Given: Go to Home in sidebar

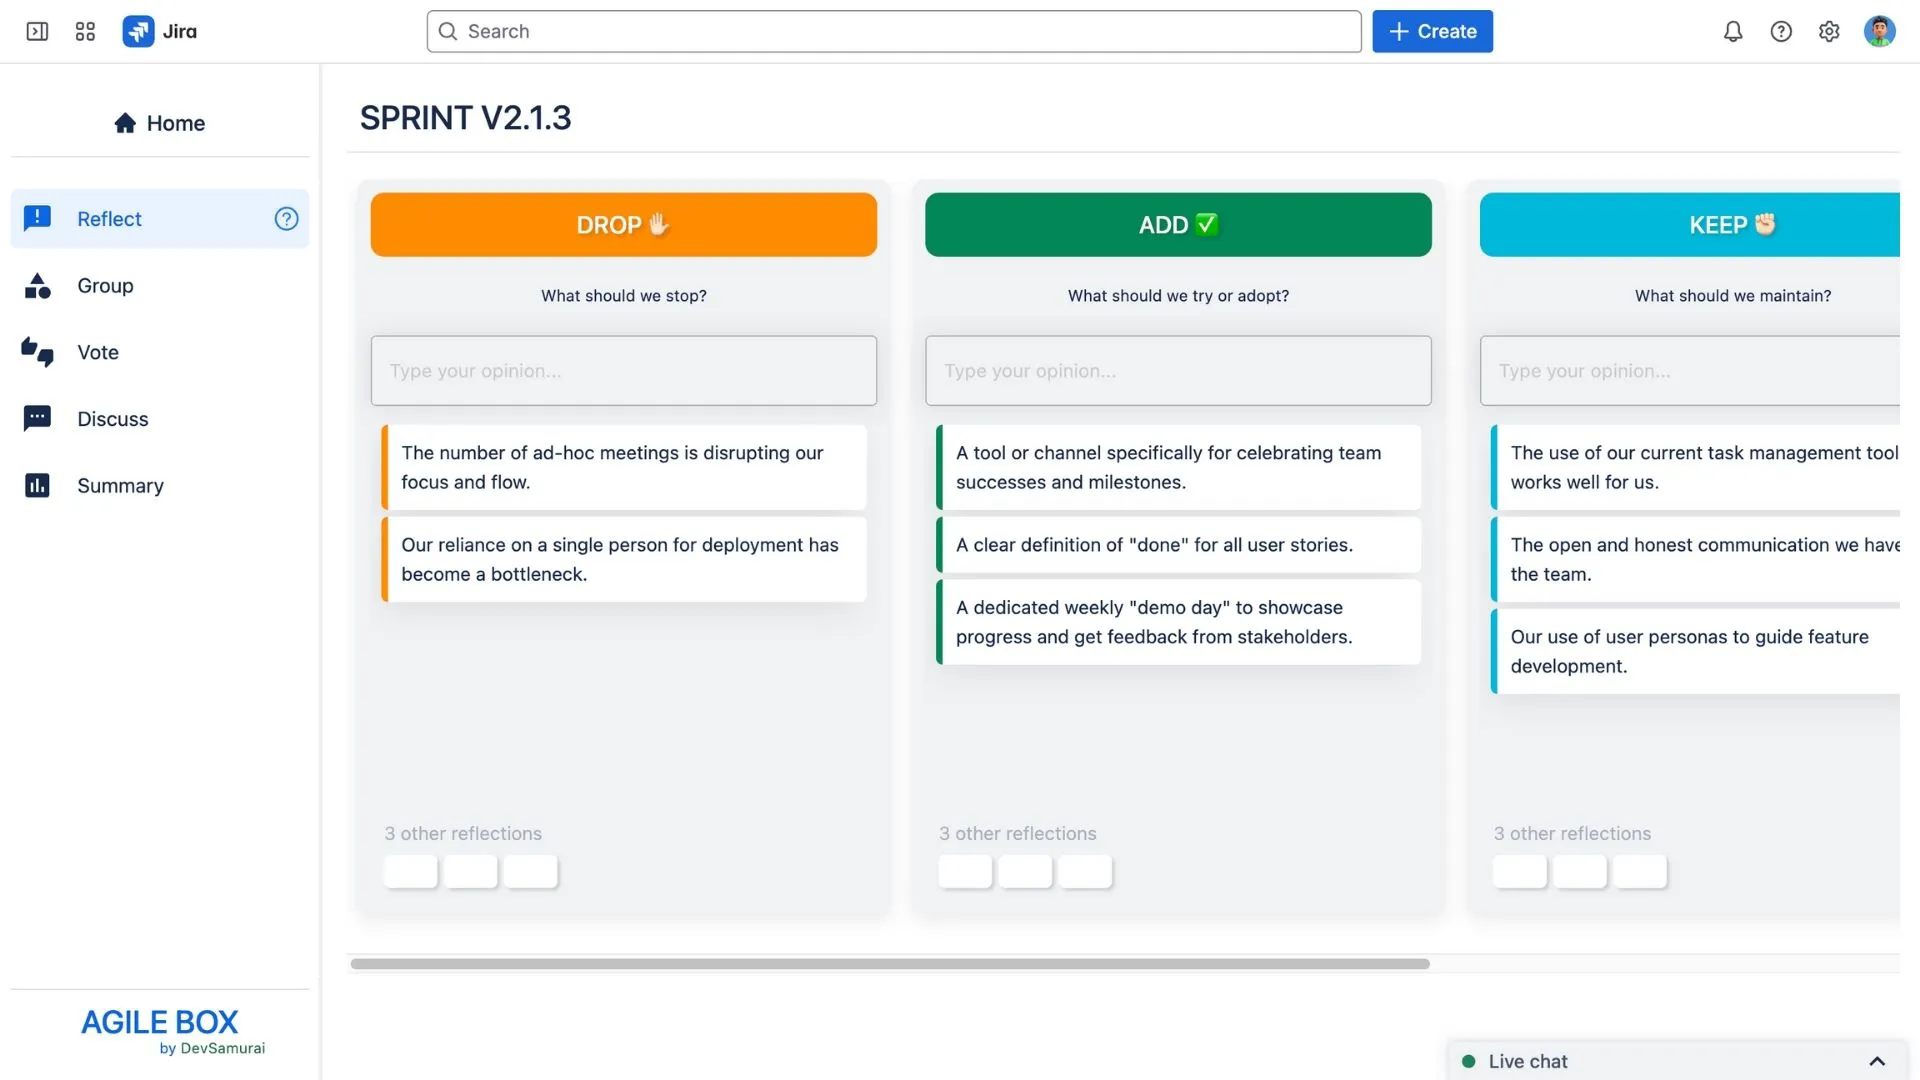Looking at the screenshot, I should click(160, 123).
